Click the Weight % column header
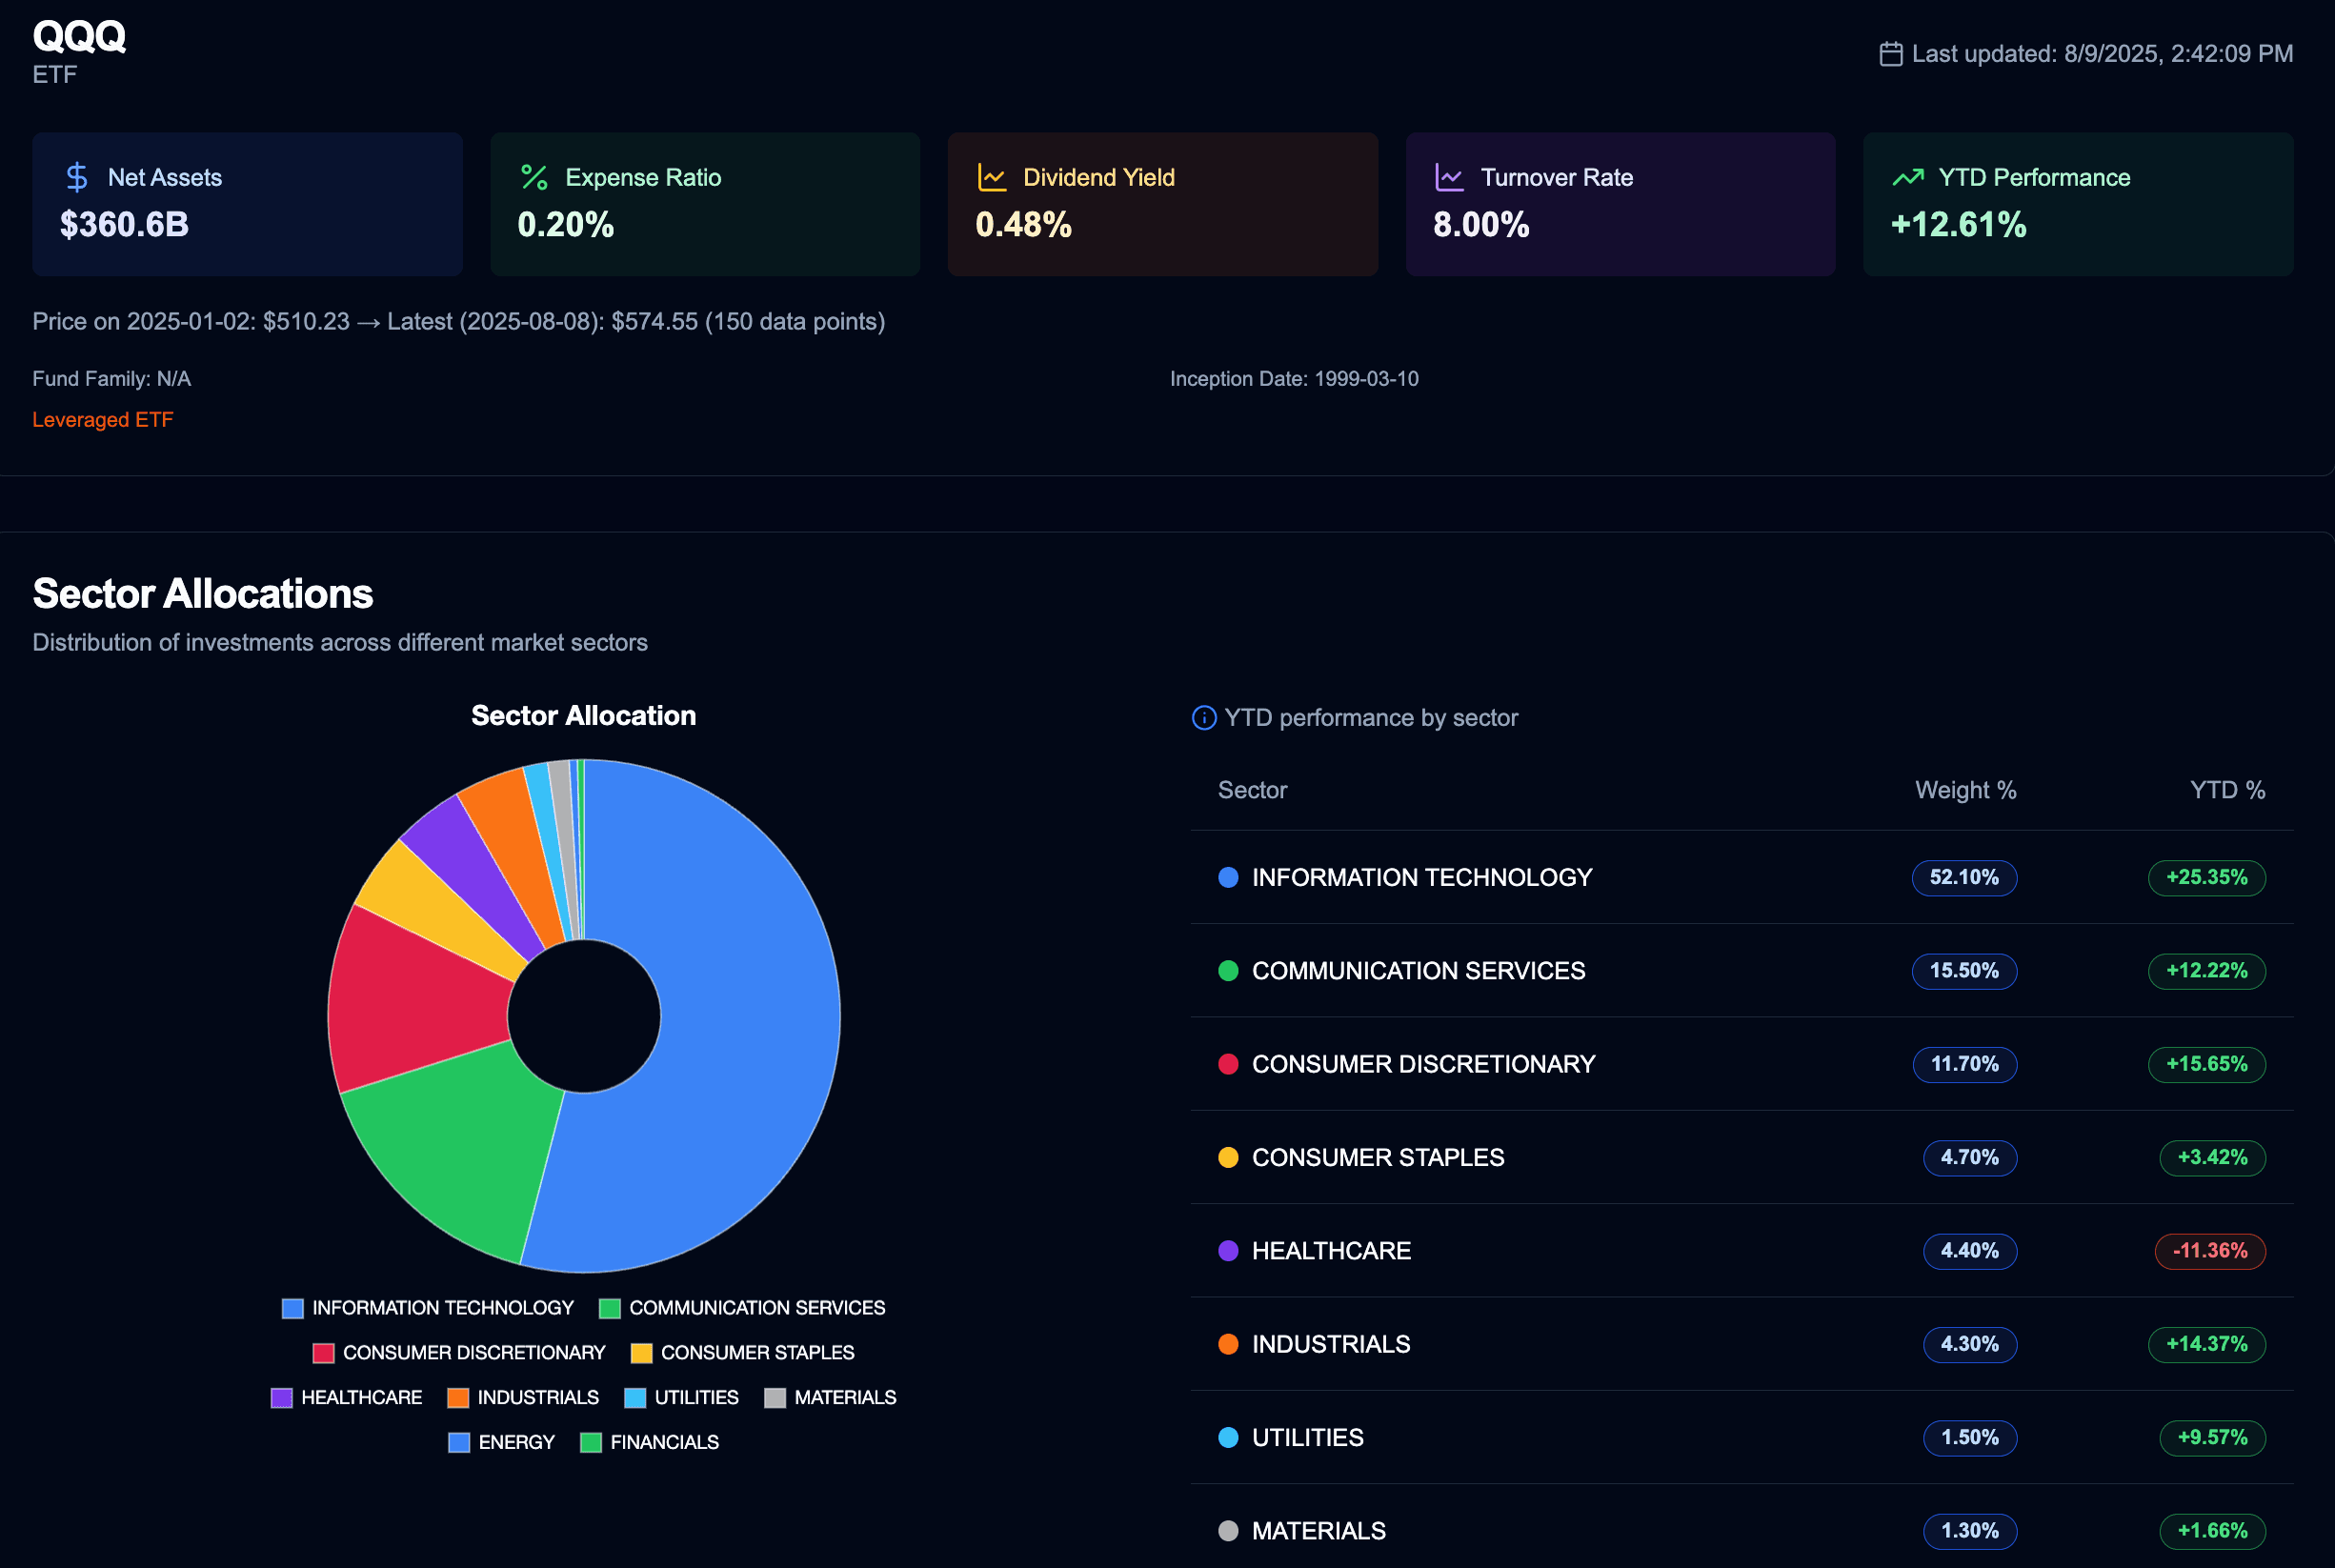2335x1568 pixels. pyautogui.click(x=1964, y=790)
